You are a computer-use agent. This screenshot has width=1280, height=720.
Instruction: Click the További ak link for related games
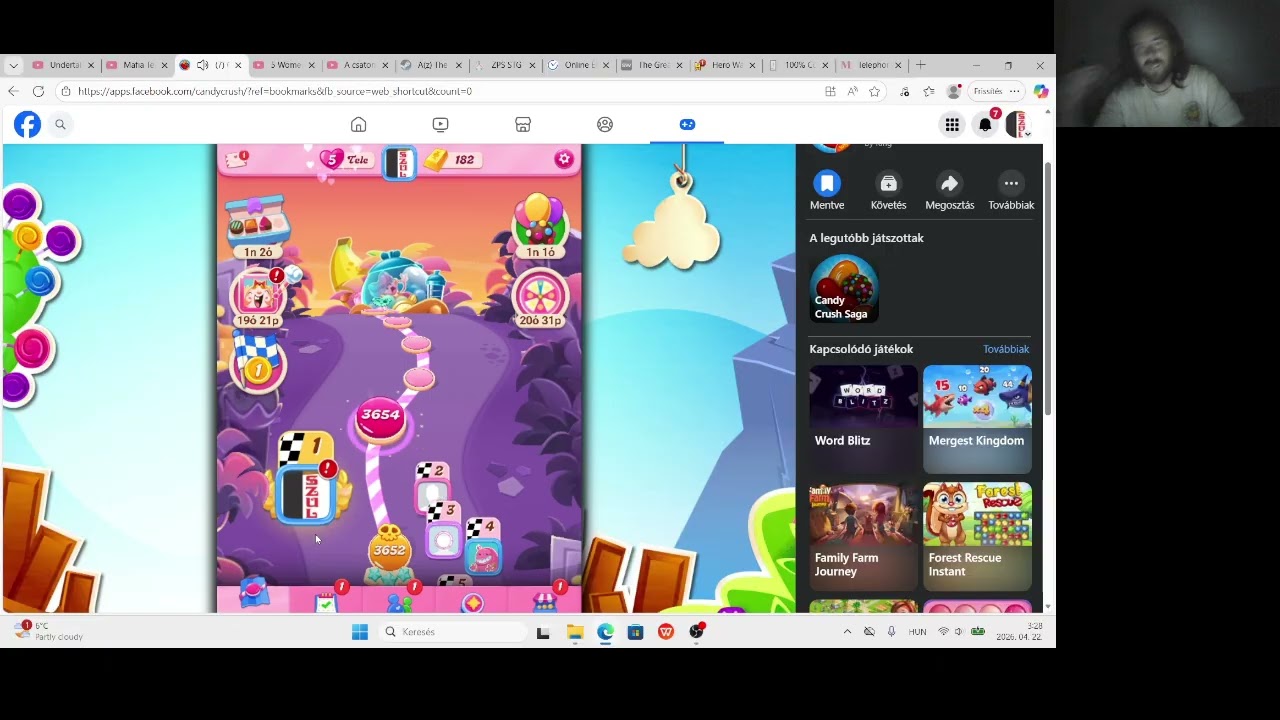point(1005,349)
